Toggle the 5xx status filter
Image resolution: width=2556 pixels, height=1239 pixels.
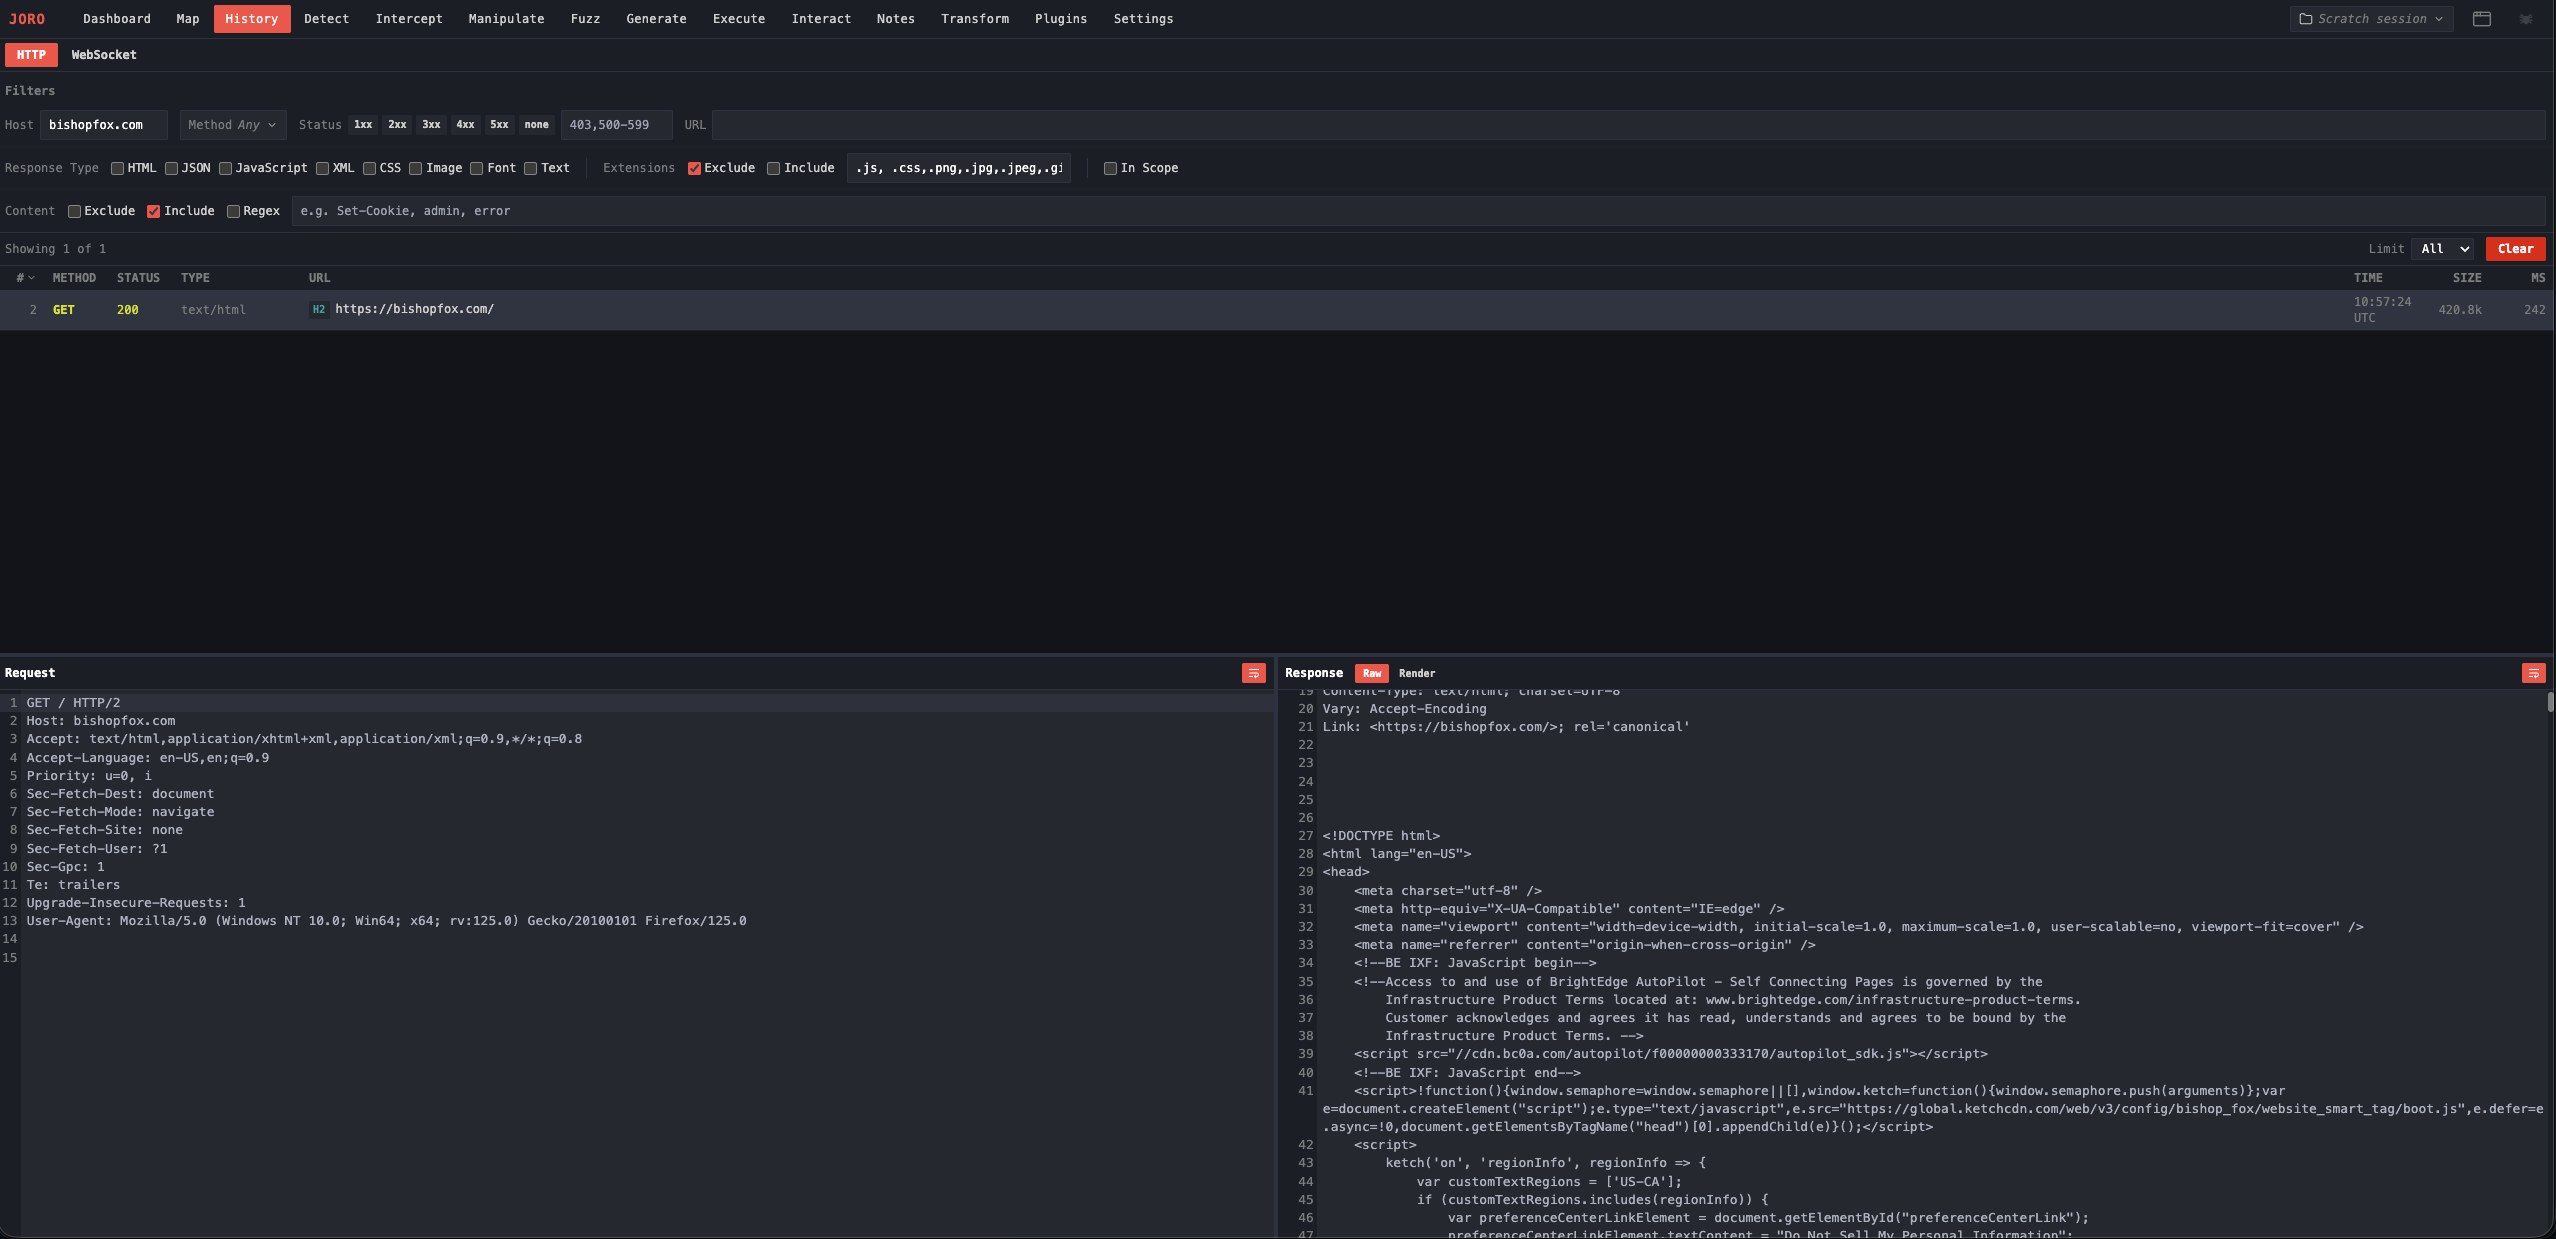499,125
